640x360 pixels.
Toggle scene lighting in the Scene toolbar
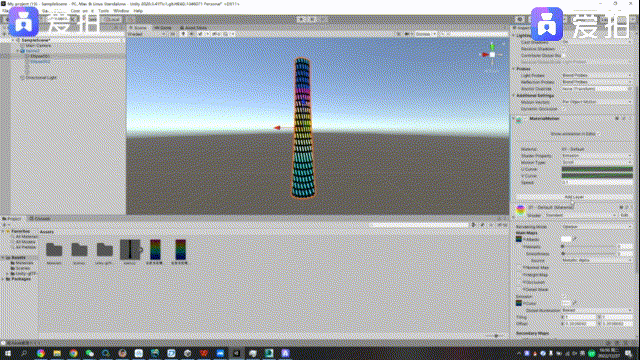pos(183,34)
